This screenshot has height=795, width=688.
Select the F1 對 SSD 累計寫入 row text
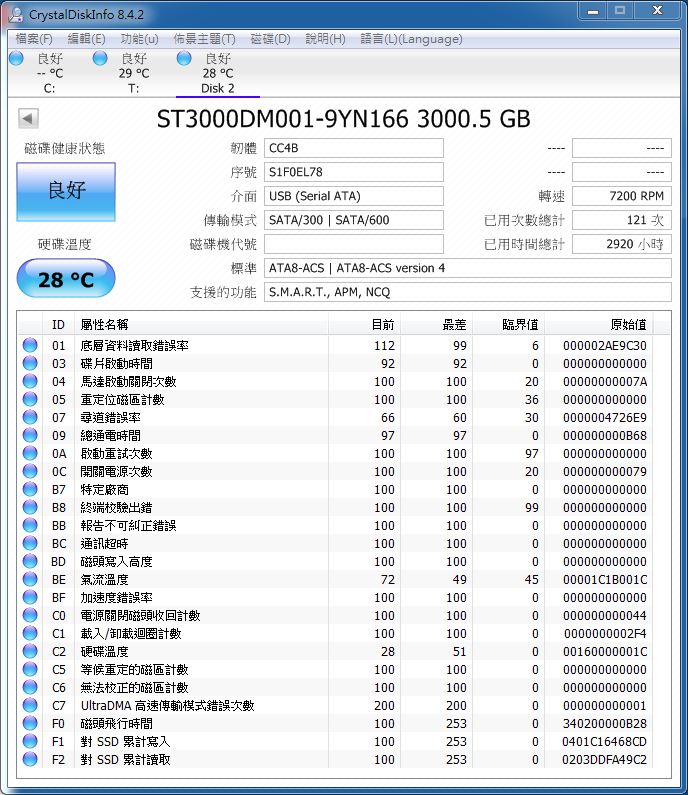[125, 742]
